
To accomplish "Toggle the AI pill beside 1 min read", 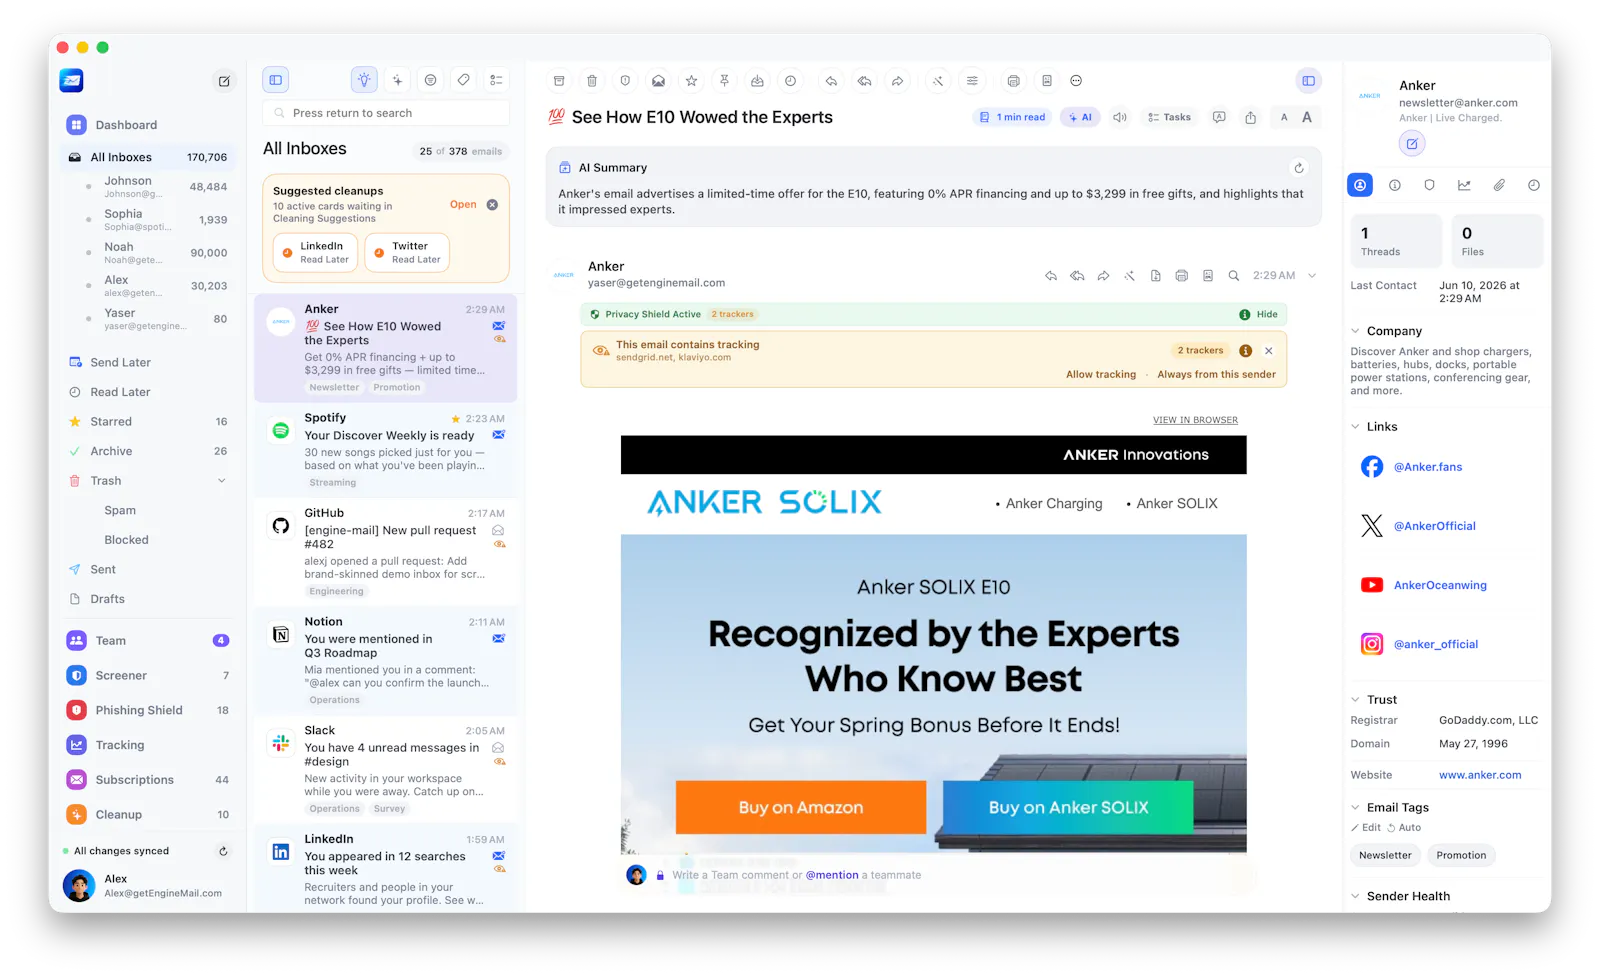I will tap(1080, 117).
